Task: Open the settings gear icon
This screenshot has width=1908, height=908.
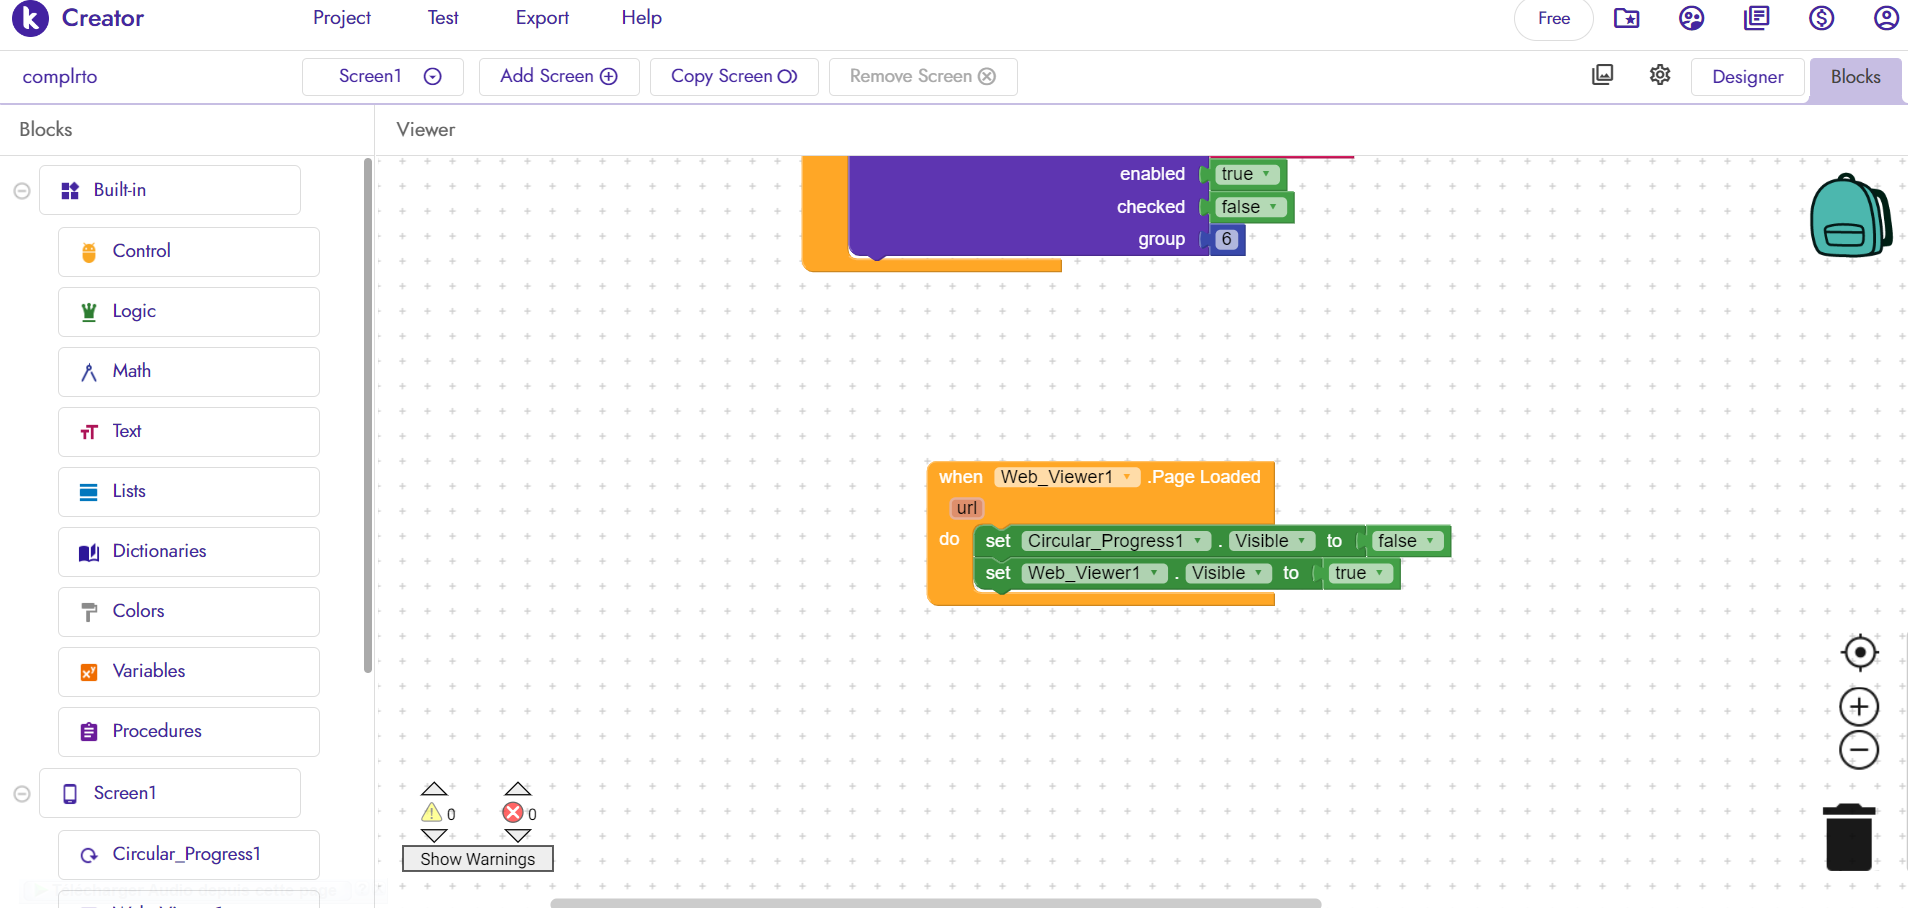Action: 1660,76
